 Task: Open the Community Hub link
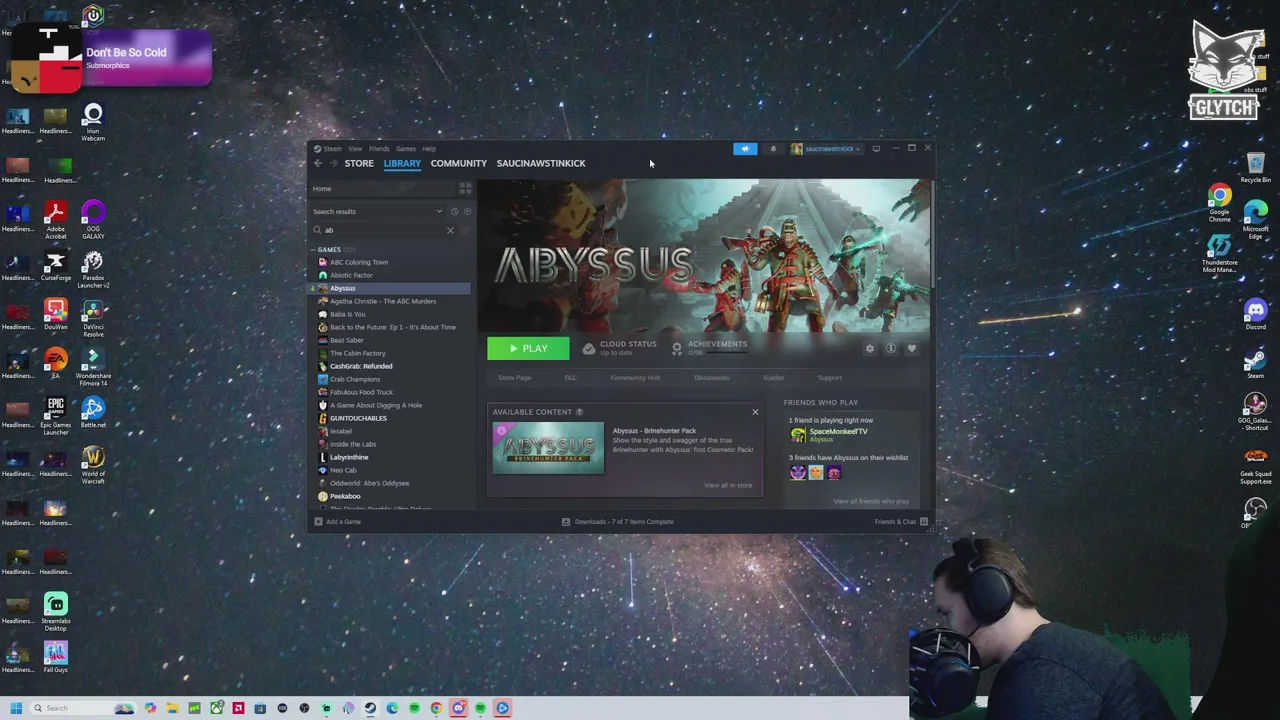(635, 378)
